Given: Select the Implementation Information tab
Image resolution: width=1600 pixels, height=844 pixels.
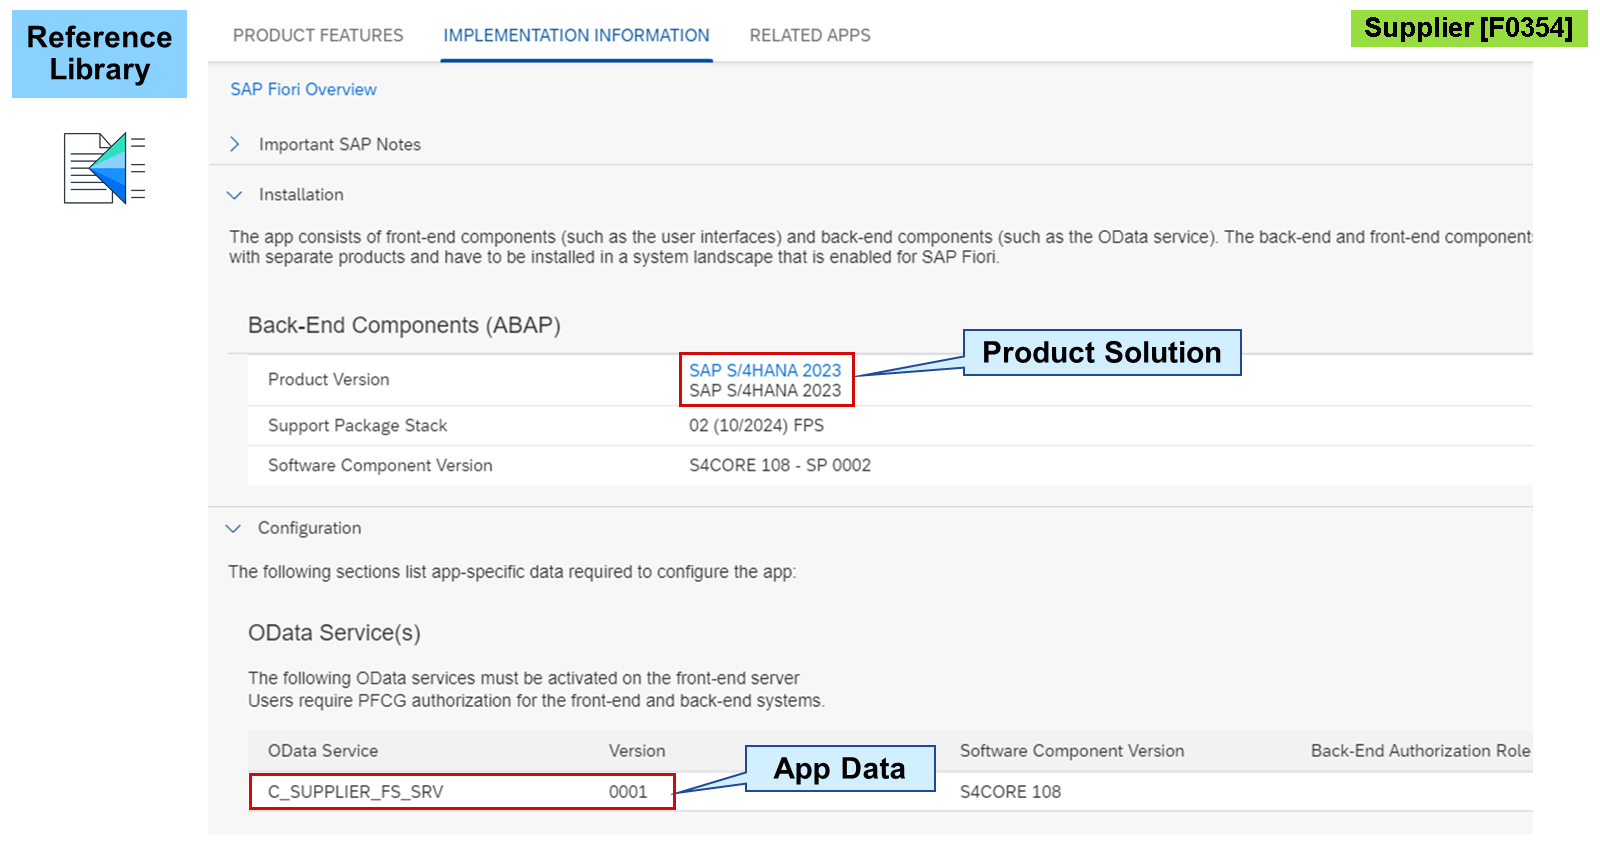Looking at the screenshot, I should (x=576, y=35).
